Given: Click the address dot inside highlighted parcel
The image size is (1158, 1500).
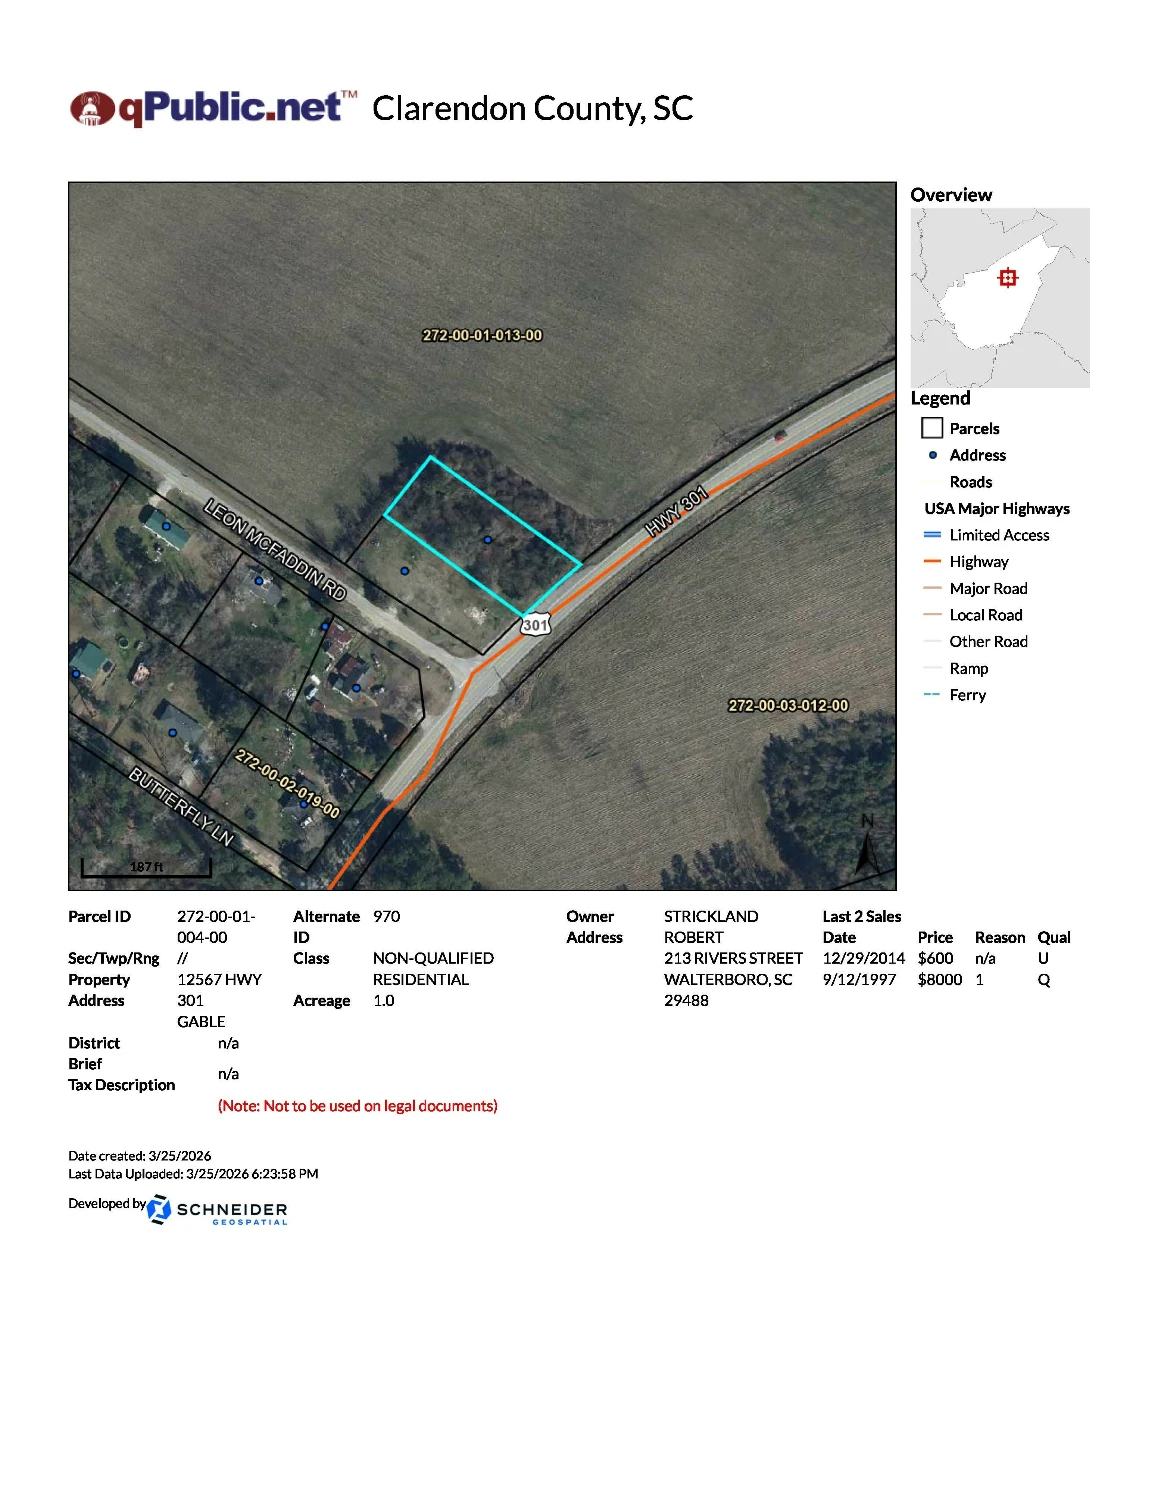Looking at the screenshot, I should pyautogui.click(x=488, y=540).
